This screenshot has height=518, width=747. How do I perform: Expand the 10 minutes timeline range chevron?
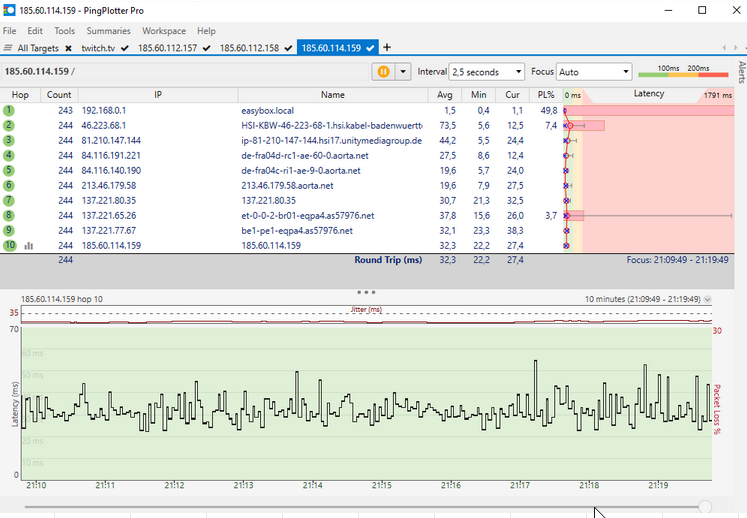tap(708, 299)
